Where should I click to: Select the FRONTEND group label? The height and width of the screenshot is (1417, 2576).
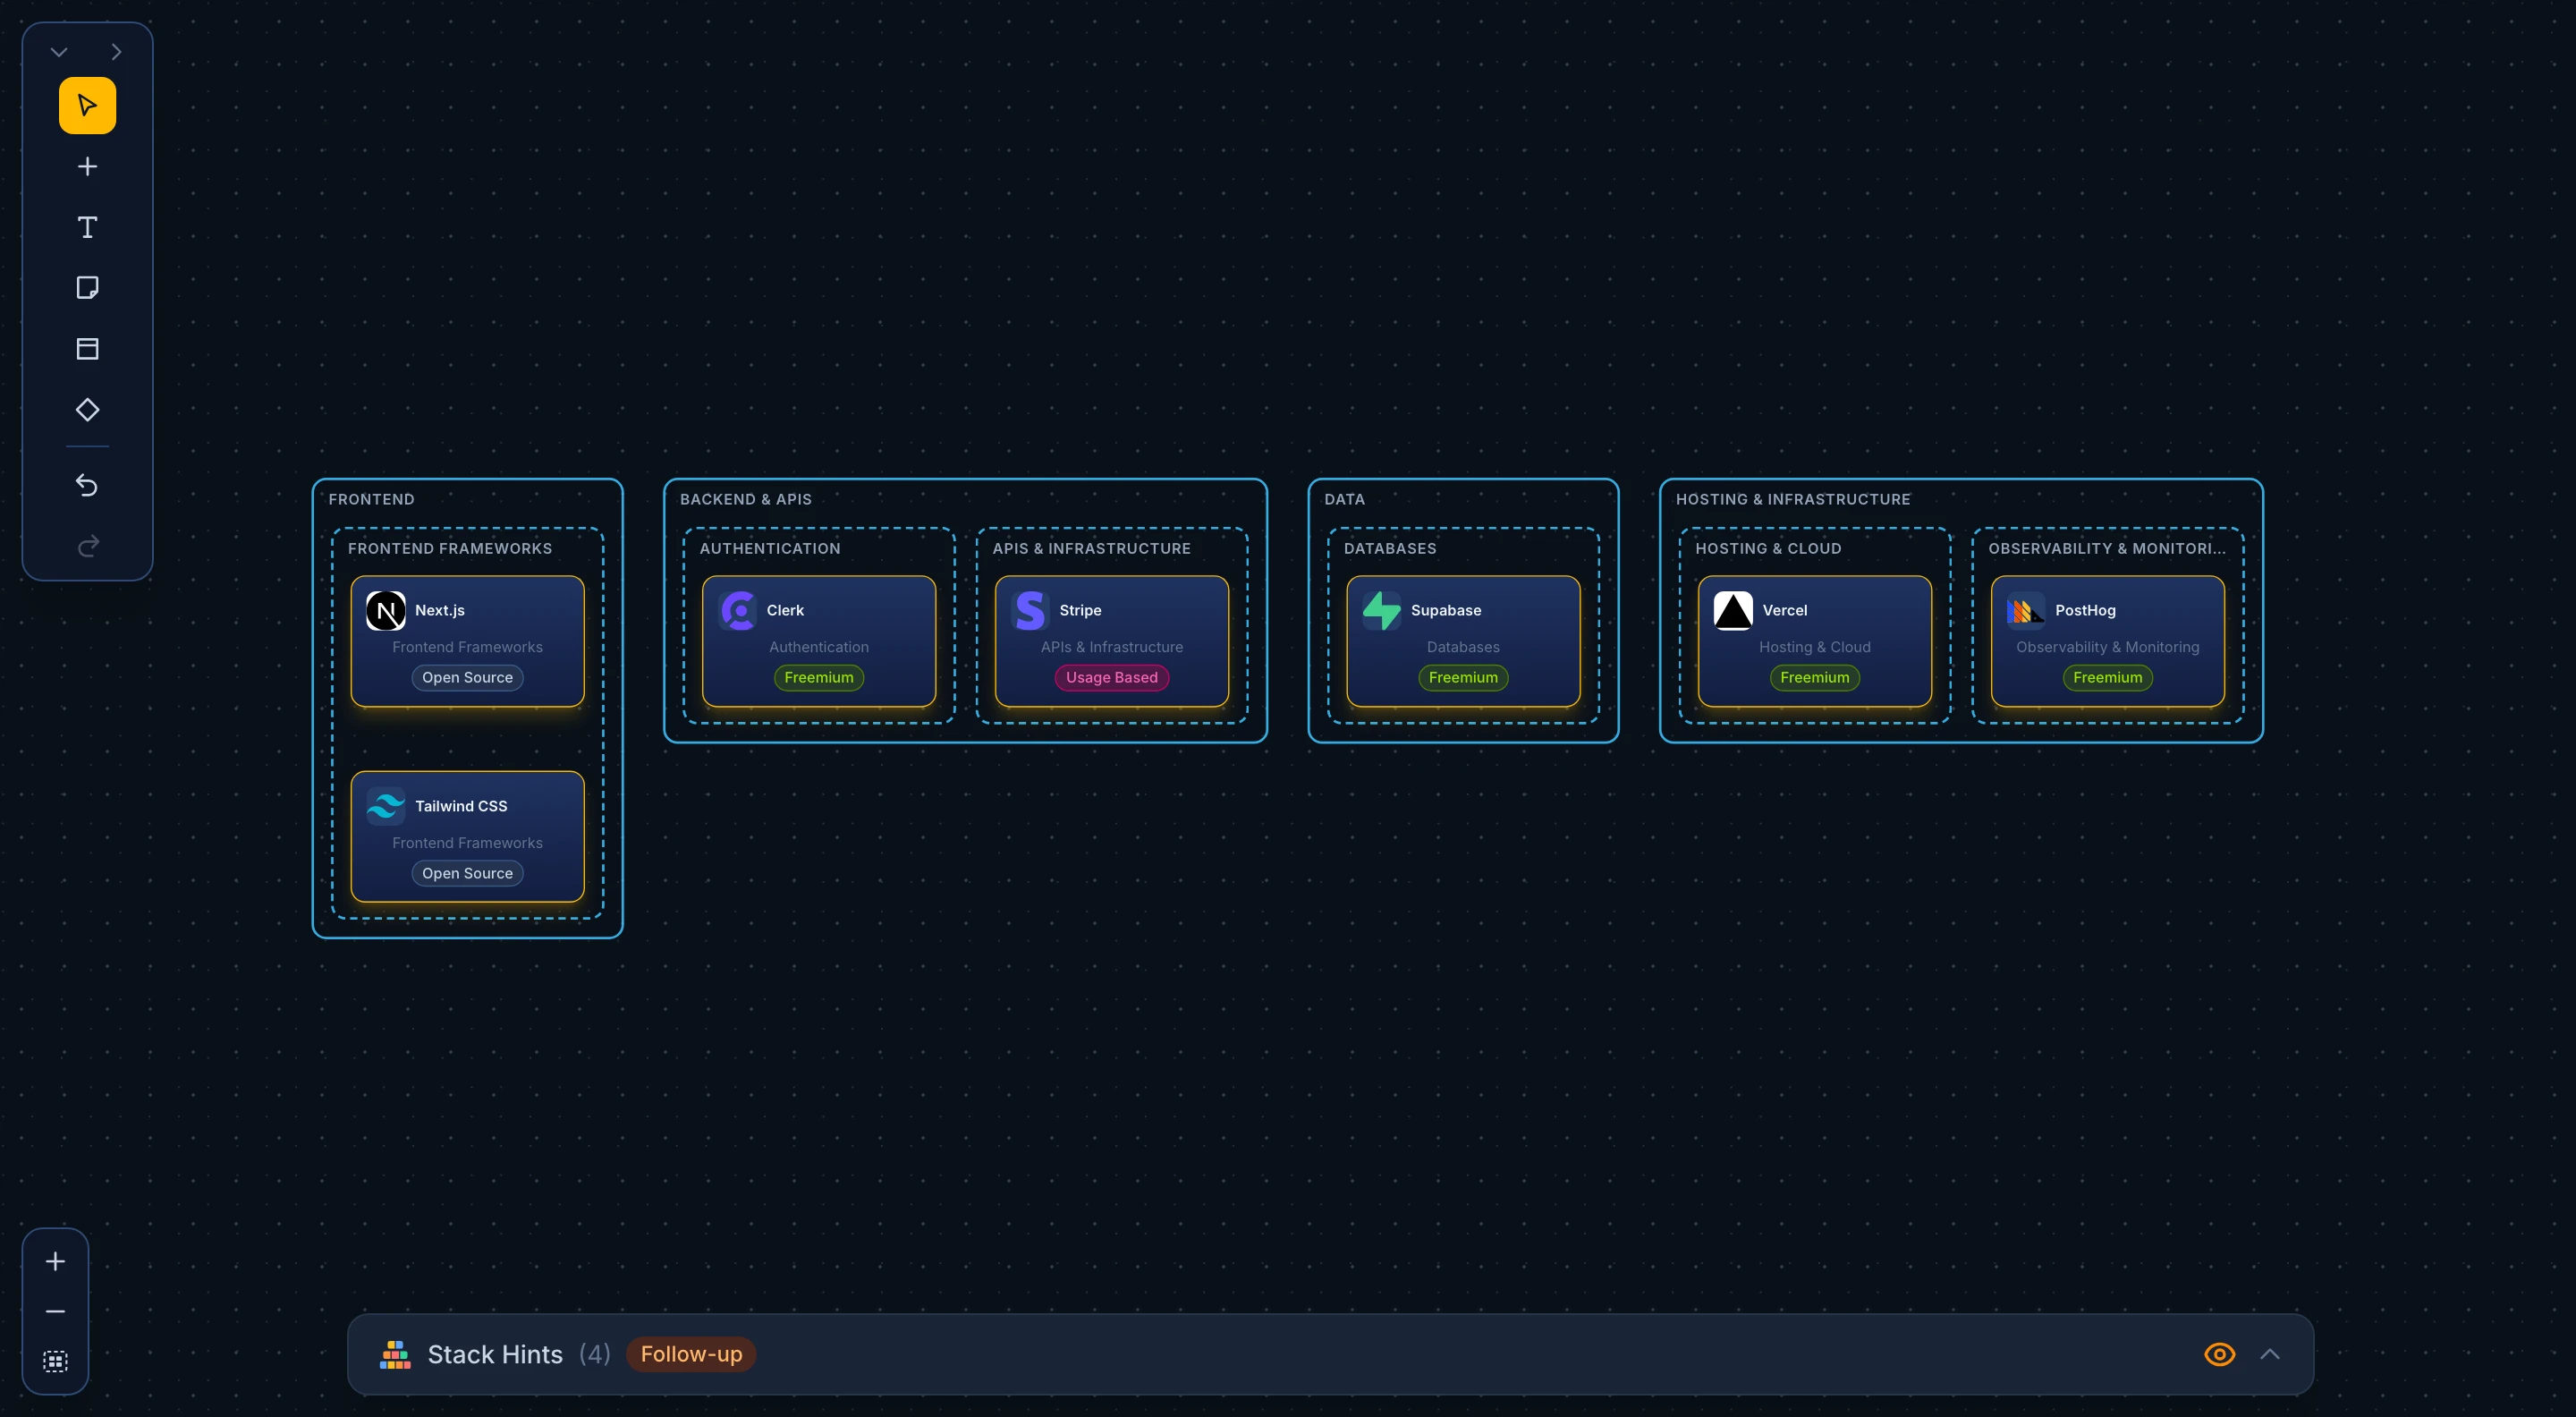click(x=371, y=499)
